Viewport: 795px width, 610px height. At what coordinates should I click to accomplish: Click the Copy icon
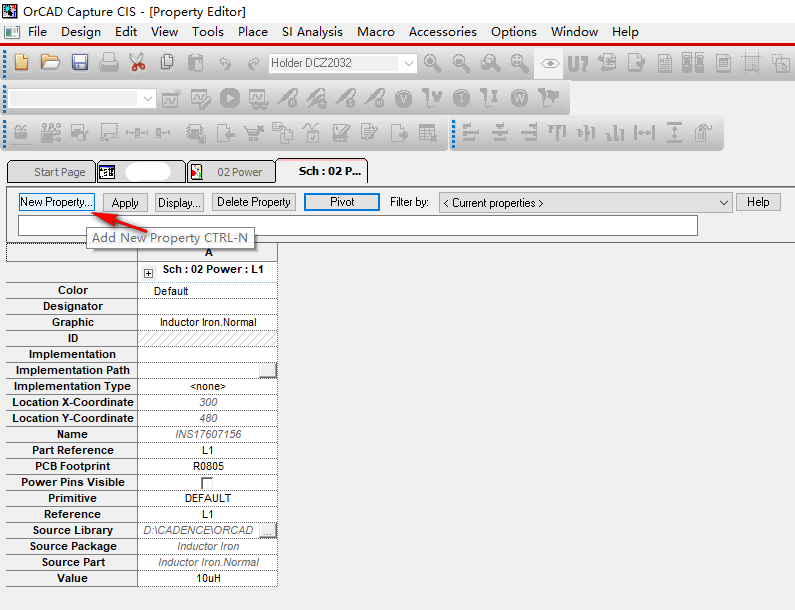[x=167, y=63]
